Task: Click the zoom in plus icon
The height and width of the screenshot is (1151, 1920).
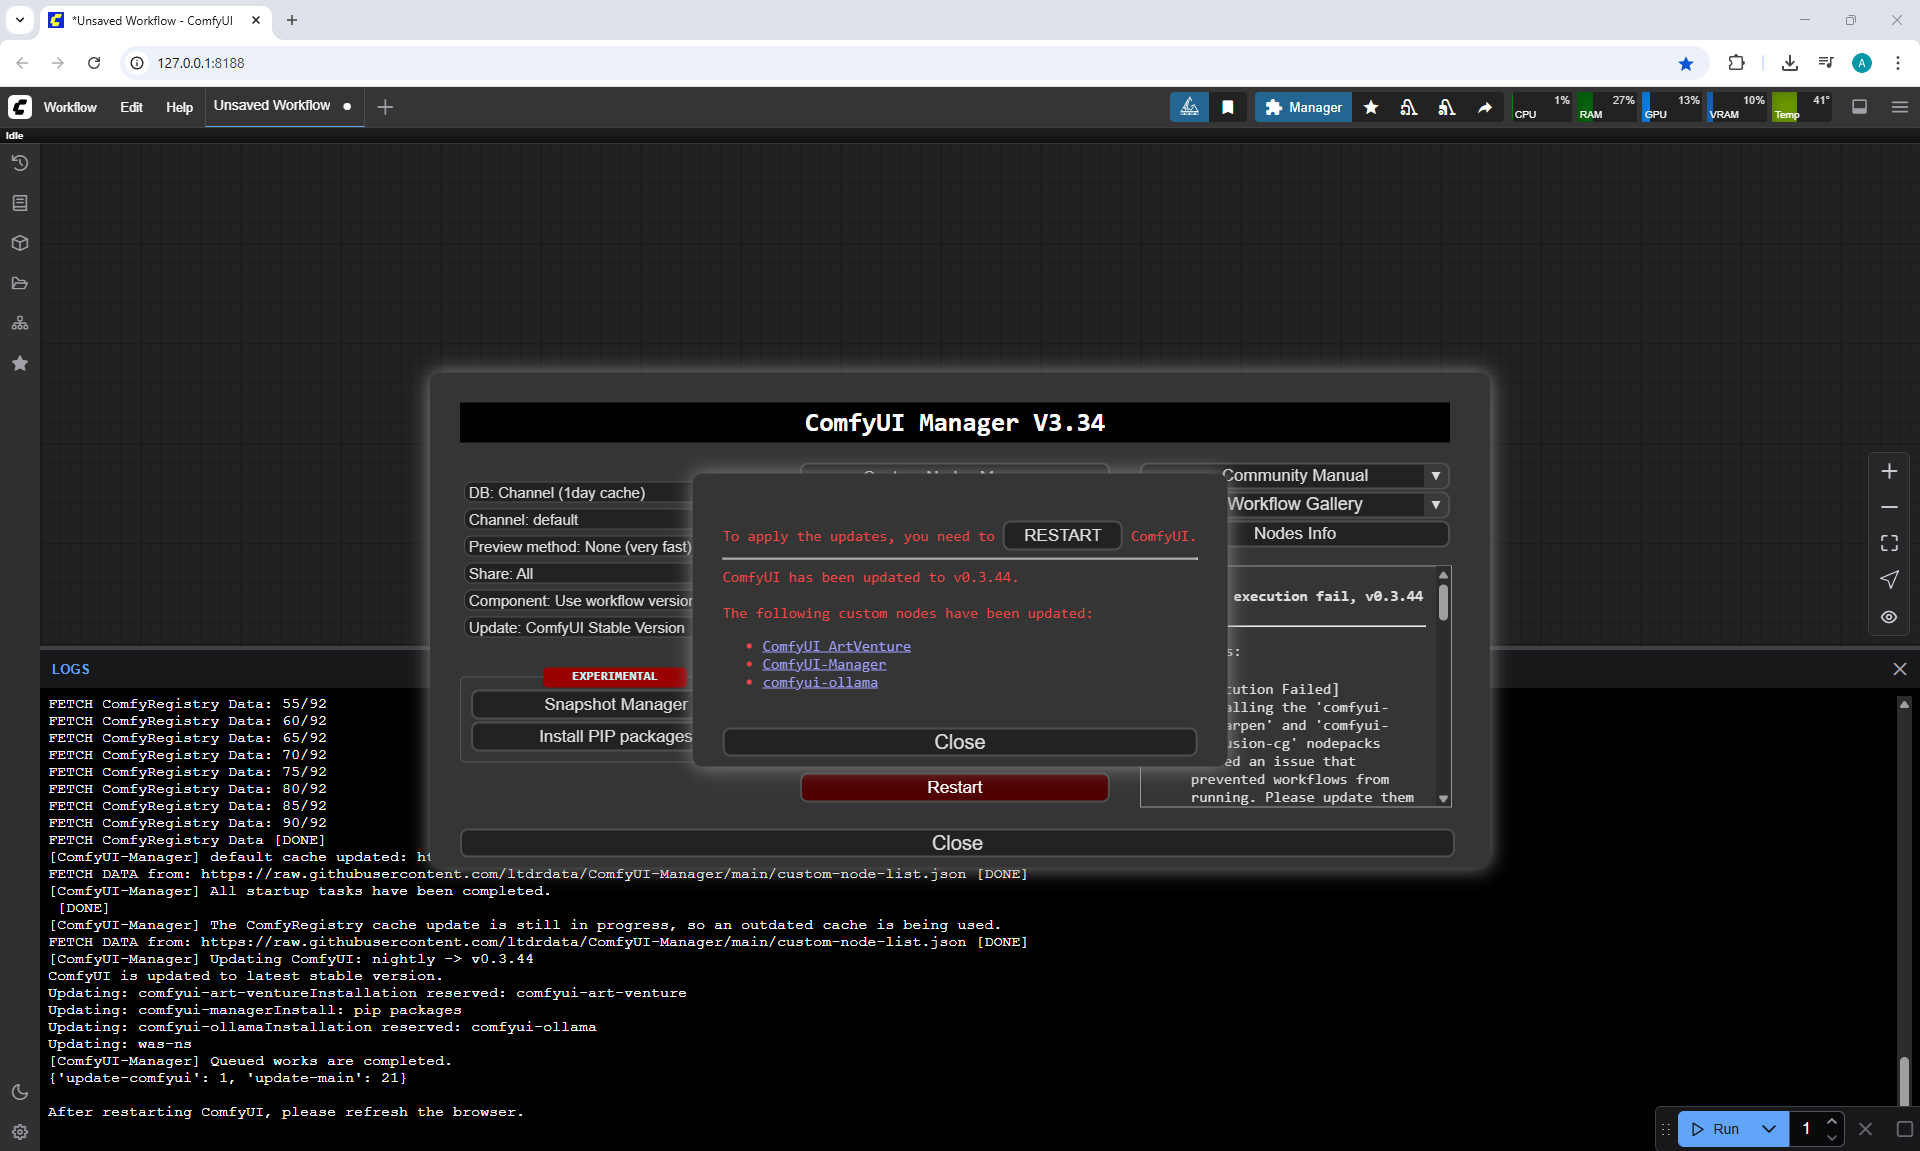Action: 1889,471
